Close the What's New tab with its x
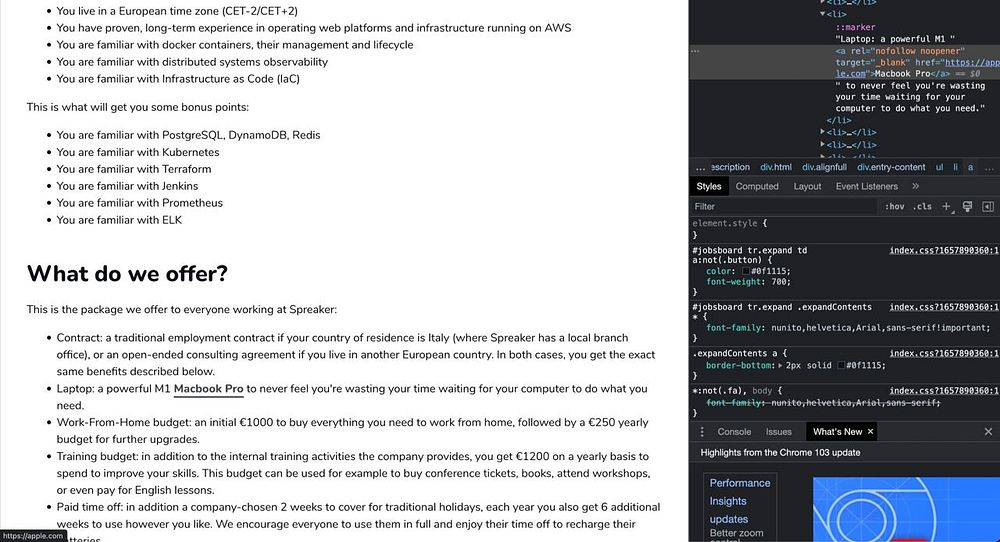 (x=870, y=432)
